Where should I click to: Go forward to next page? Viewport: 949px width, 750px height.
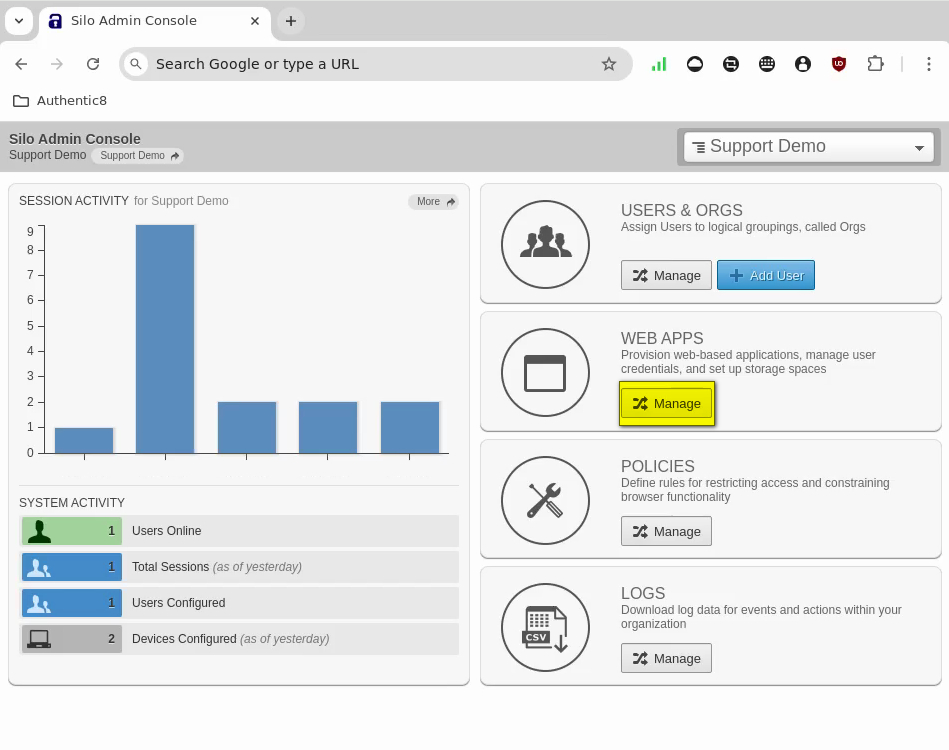tap(57, 64)
